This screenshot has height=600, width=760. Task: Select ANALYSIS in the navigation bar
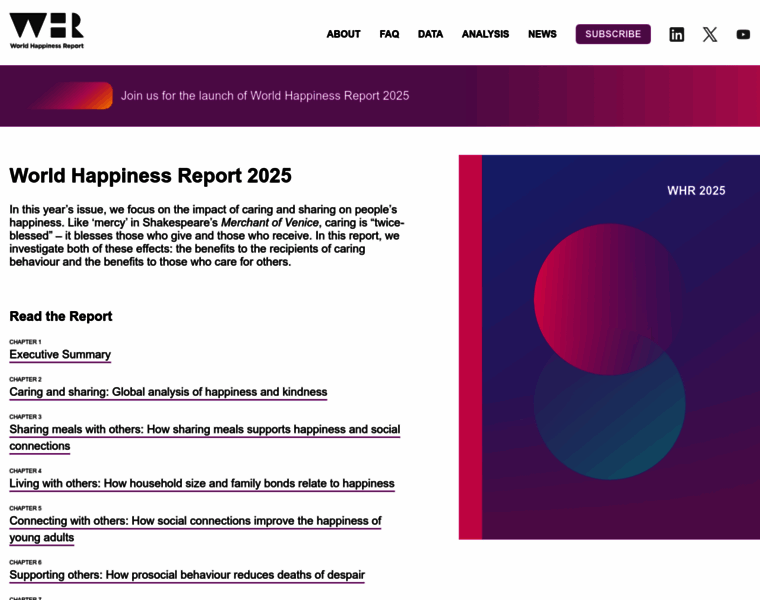coord(485,34)
